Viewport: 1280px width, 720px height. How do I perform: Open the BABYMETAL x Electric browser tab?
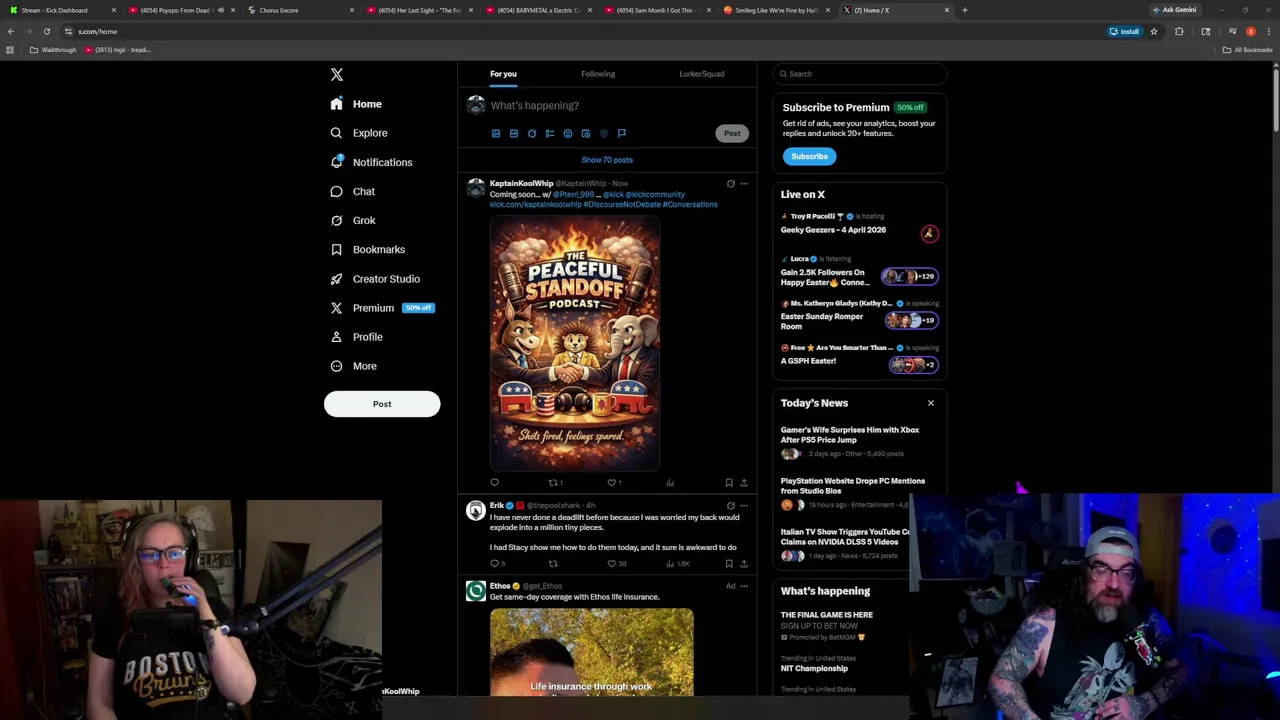pyautogui.click(x=538, y=10)
